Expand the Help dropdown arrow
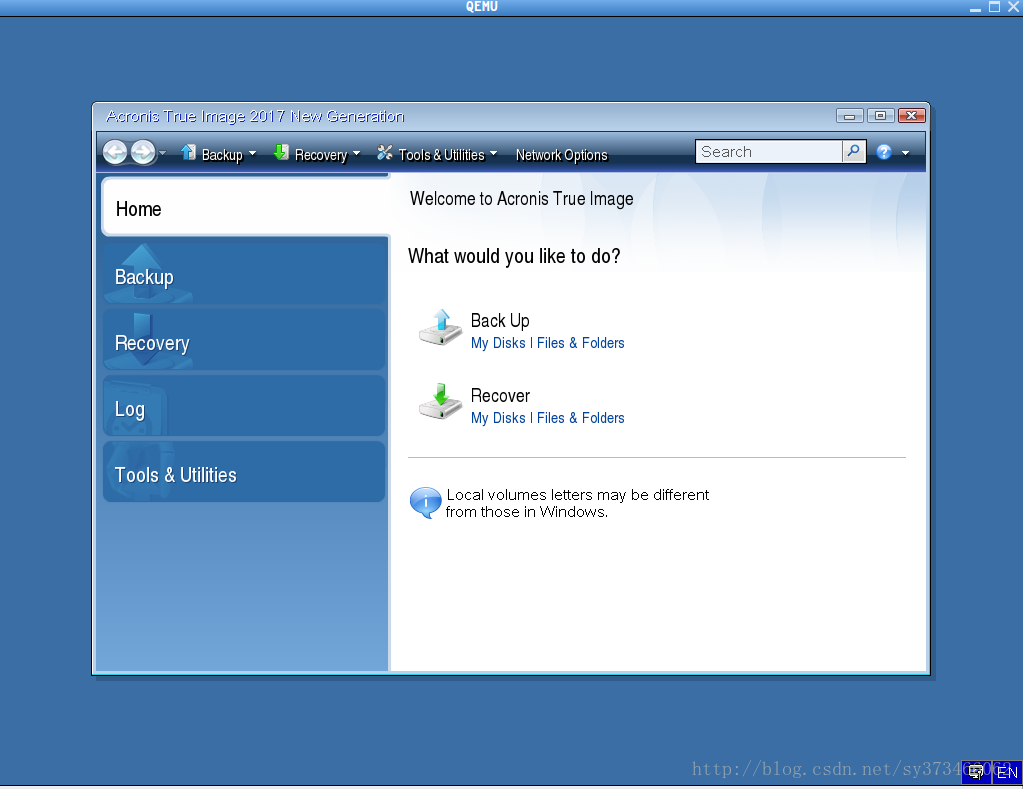Viewport: 1023px width, 789px height. tap(906, 153)
